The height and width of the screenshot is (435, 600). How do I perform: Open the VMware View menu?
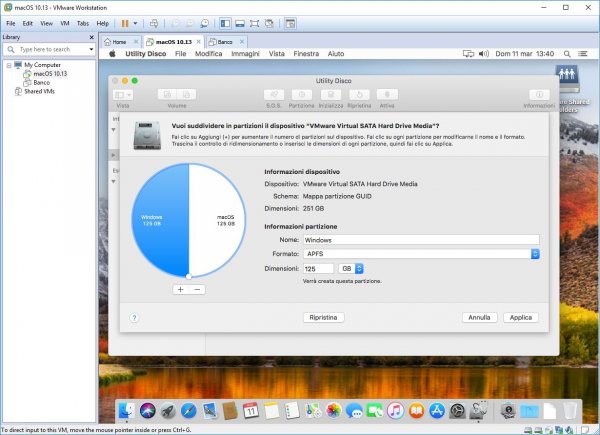click(x=46, y=24)
